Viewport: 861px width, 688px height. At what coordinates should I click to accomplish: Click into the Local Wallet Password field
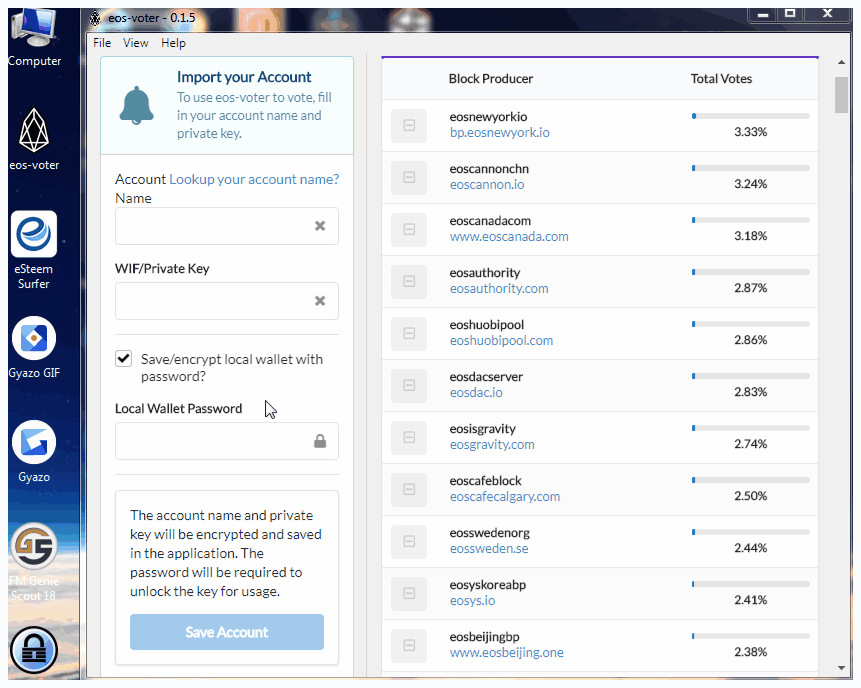click(x=227, y=441)
